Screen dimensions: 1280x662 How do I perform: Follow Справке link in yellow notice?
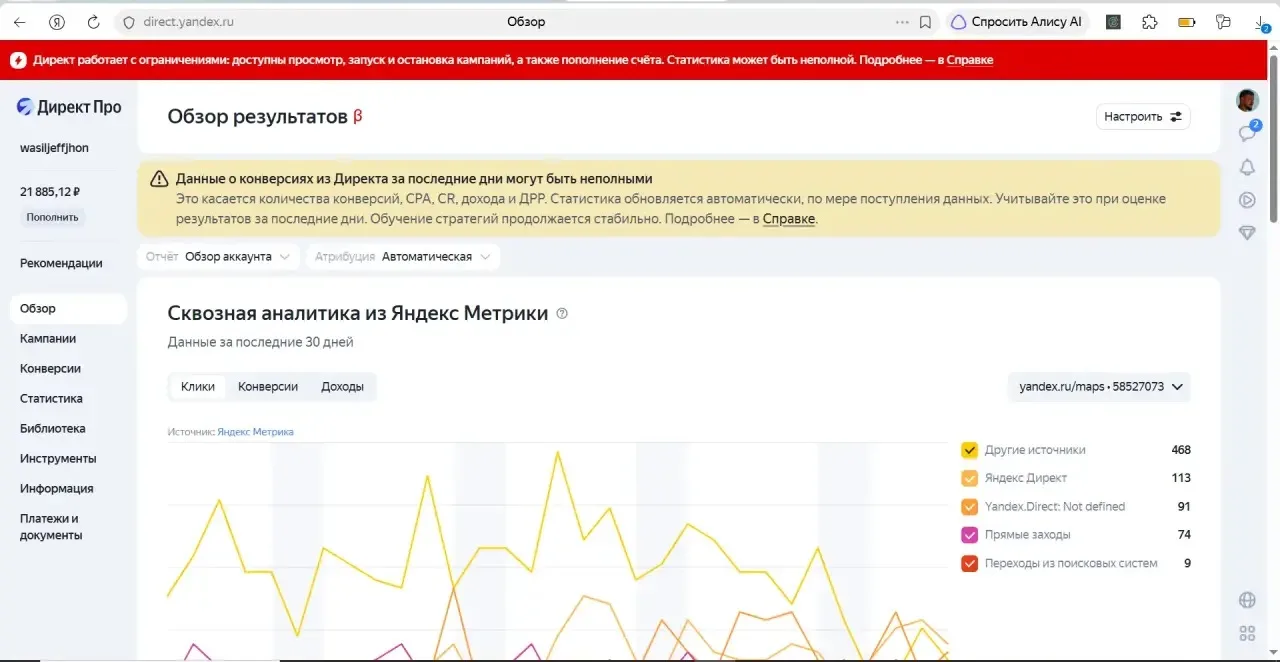pos(789,219)
